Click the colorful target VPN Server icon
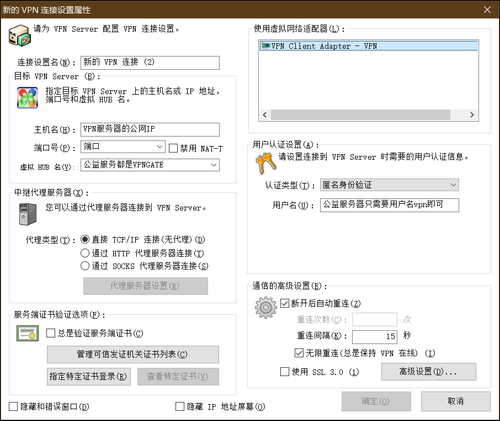This screenshot has width=500, height=421. point(27,98)
